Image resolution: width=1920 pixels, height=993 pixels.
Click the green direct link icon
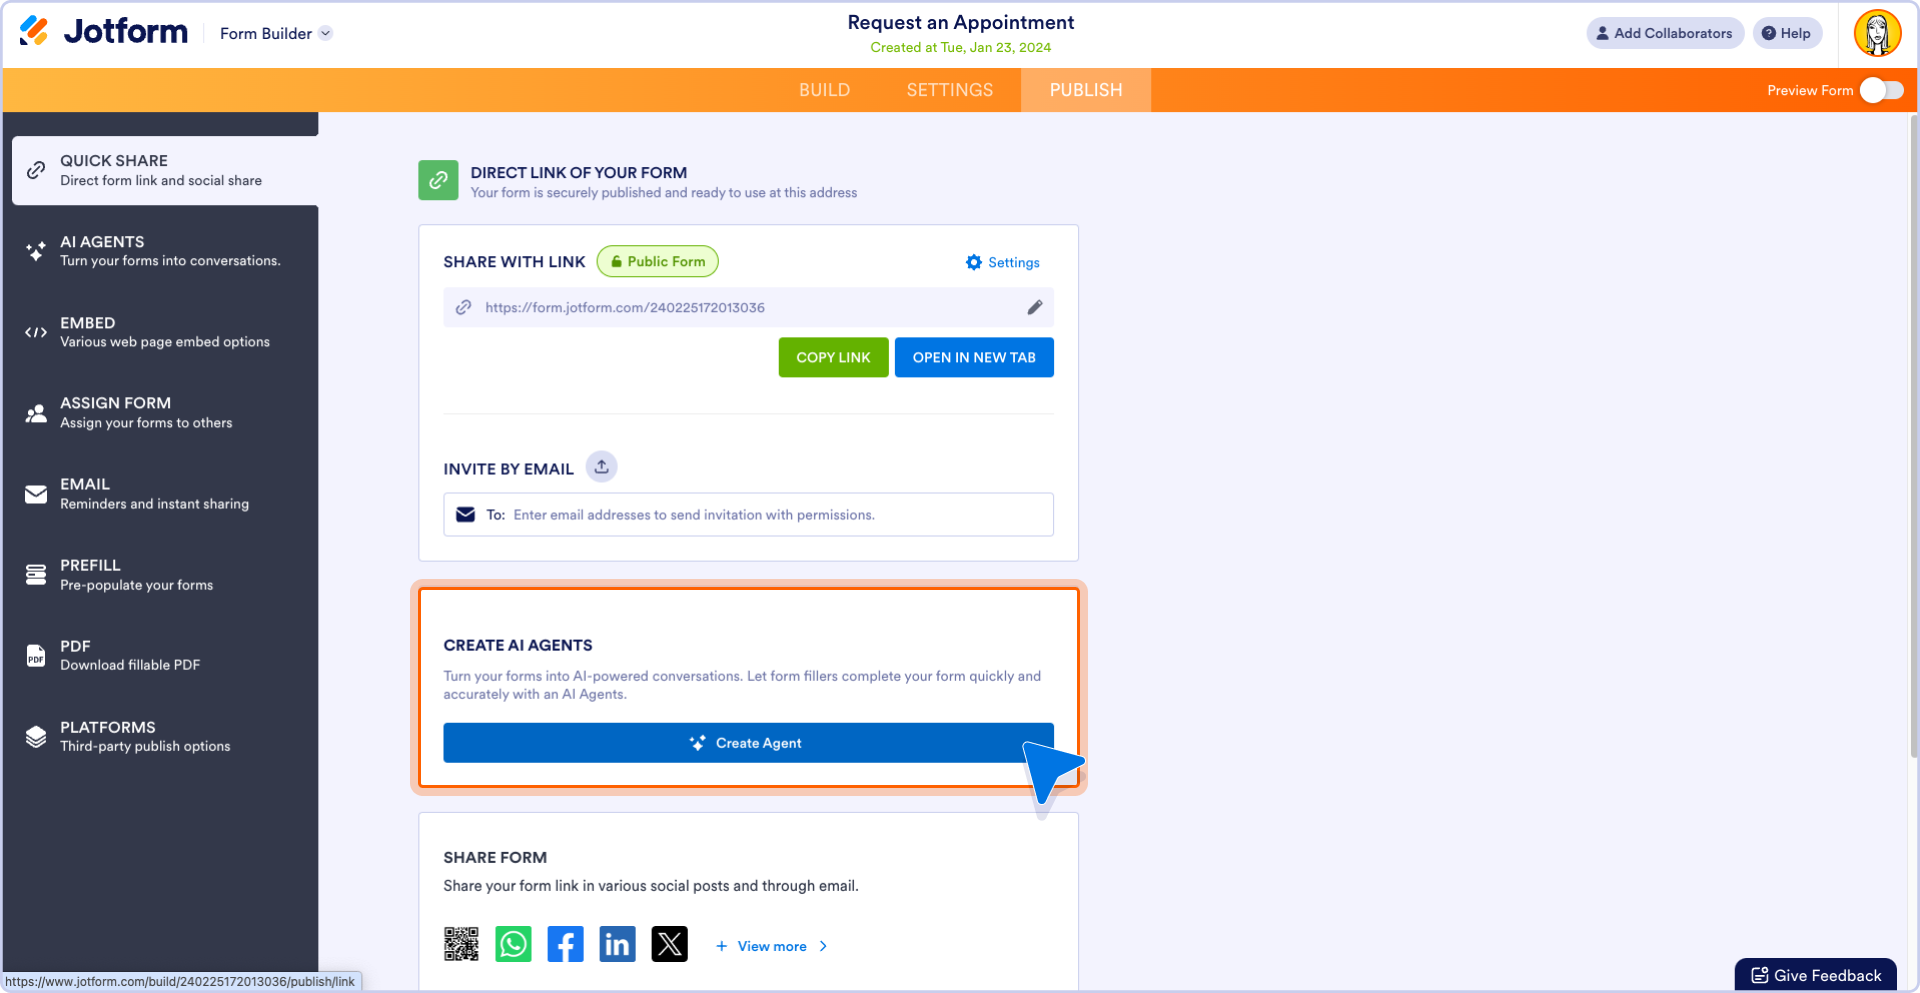tap(438, 181)
